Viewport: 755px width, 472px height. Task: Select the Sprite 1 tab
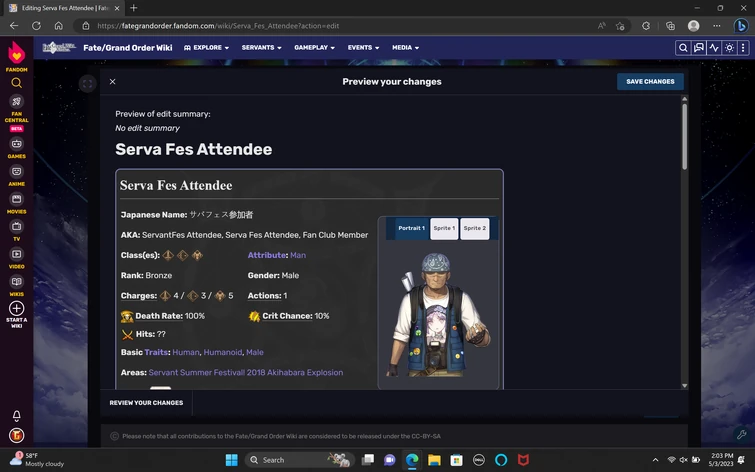click(x=444, y=228)
